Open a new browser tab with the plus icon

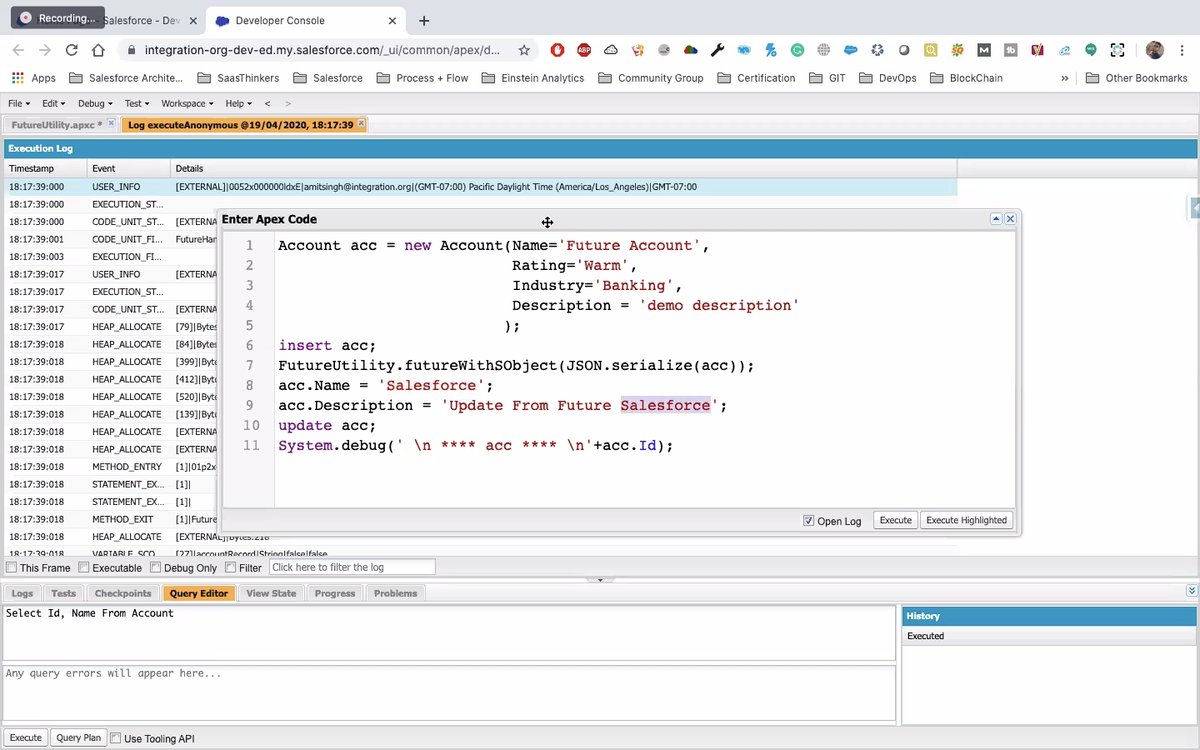point(424,20)
